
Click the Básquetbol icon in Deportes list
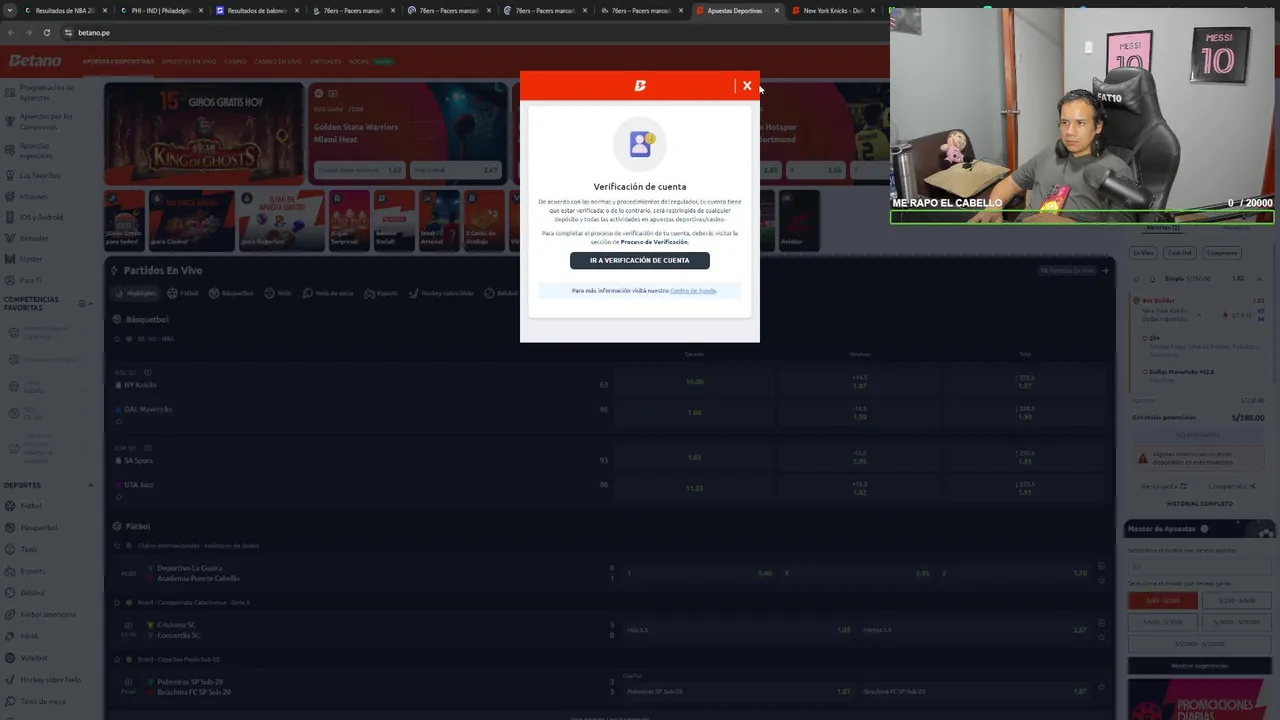10,528
